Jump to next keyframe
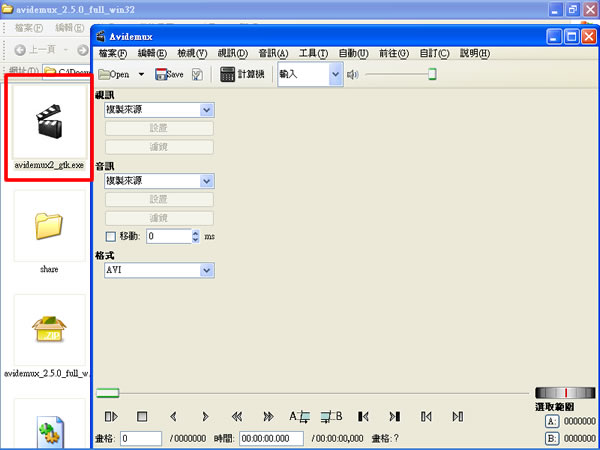Viewport: 600px width, 450px height. coord(268,416)
